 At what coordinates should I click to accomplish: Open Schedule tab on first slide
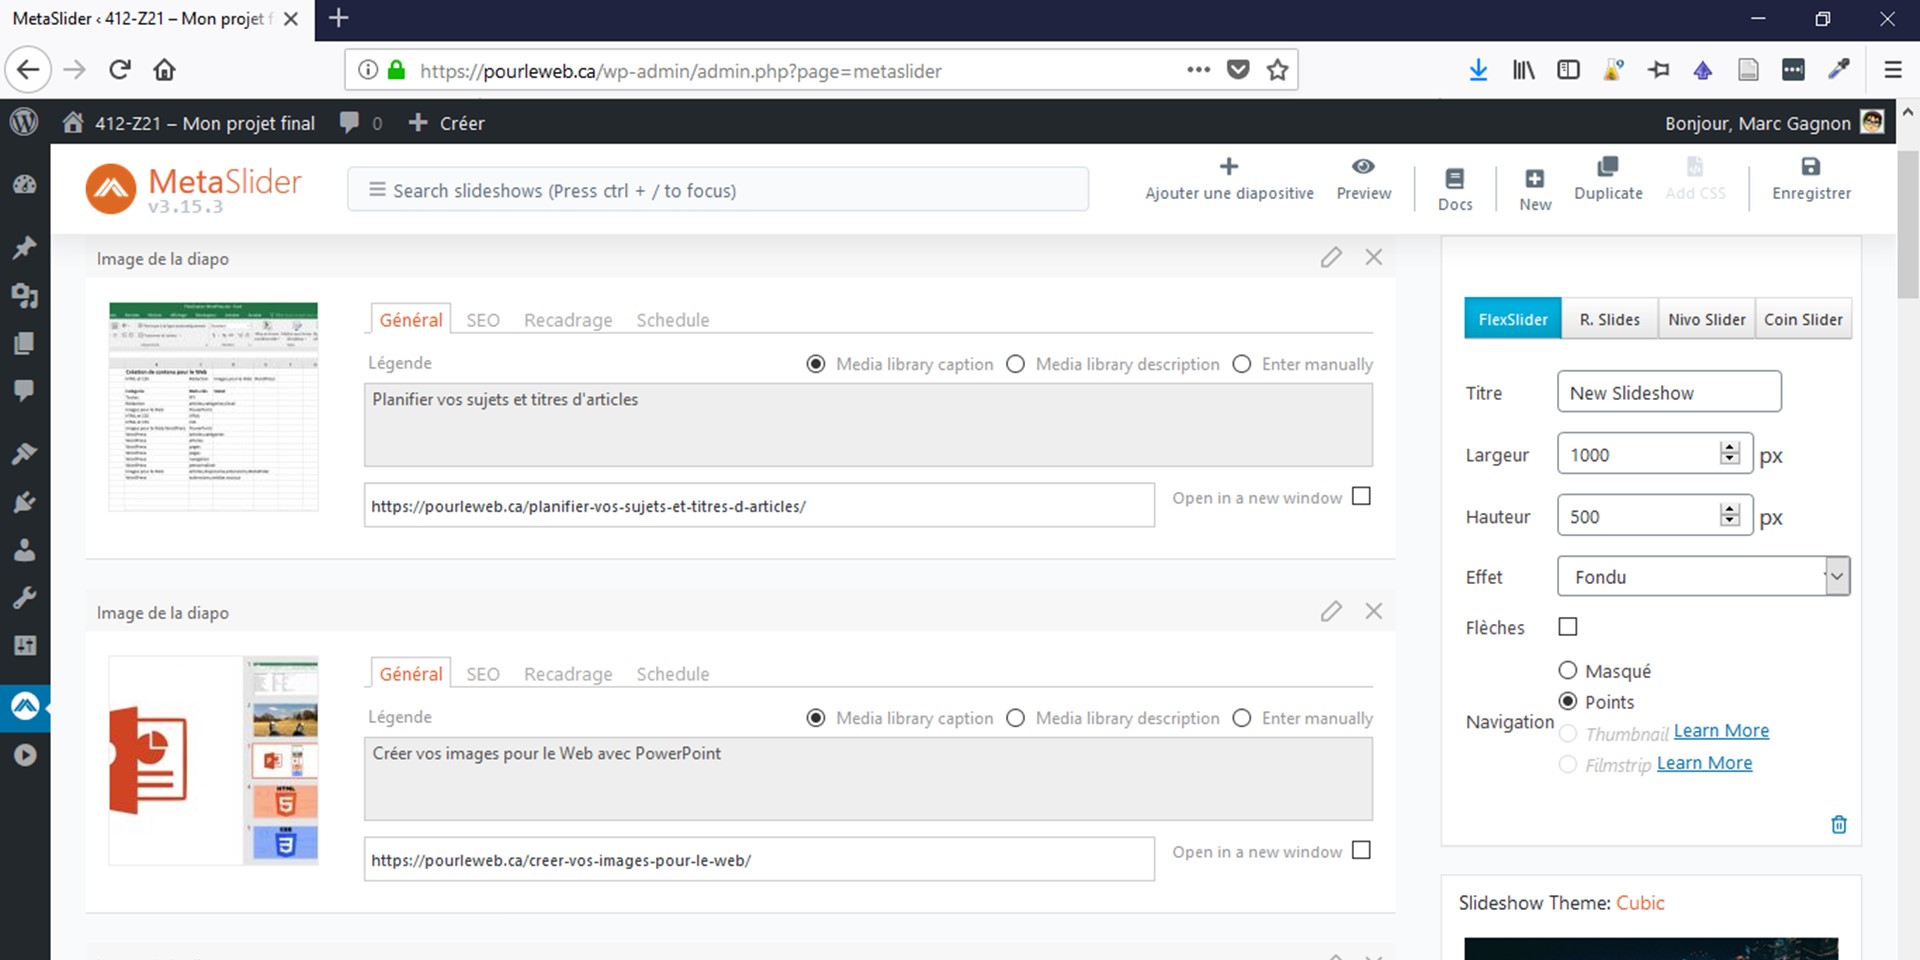click(673, 320)
